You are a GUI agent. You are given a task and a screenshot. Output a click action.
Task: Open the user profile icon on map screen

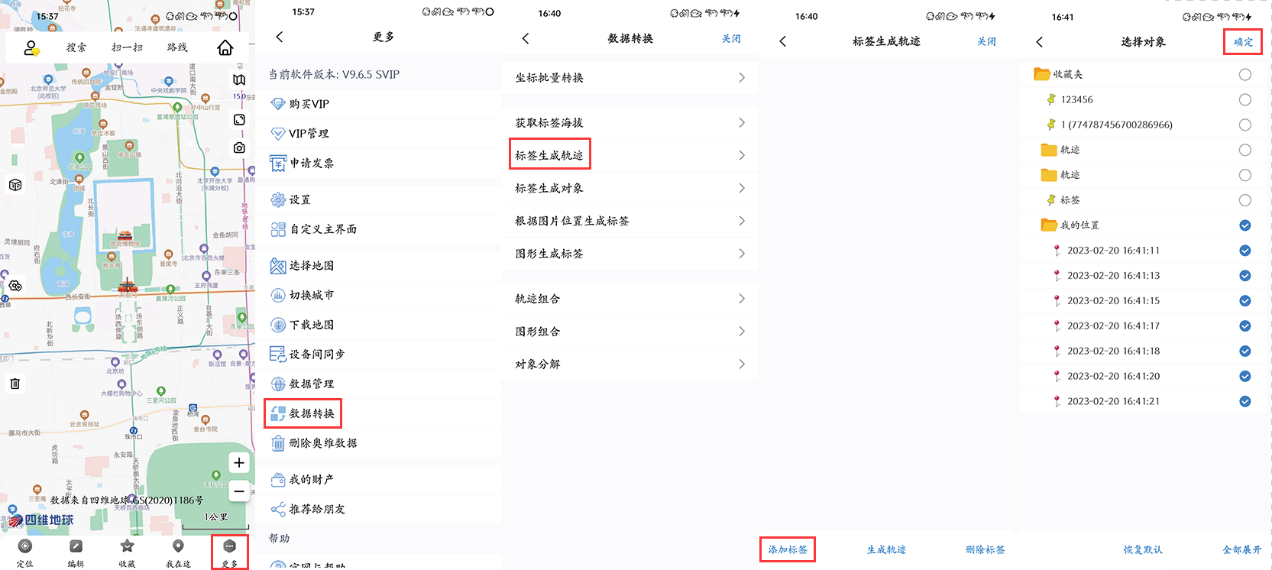(31, 47)
